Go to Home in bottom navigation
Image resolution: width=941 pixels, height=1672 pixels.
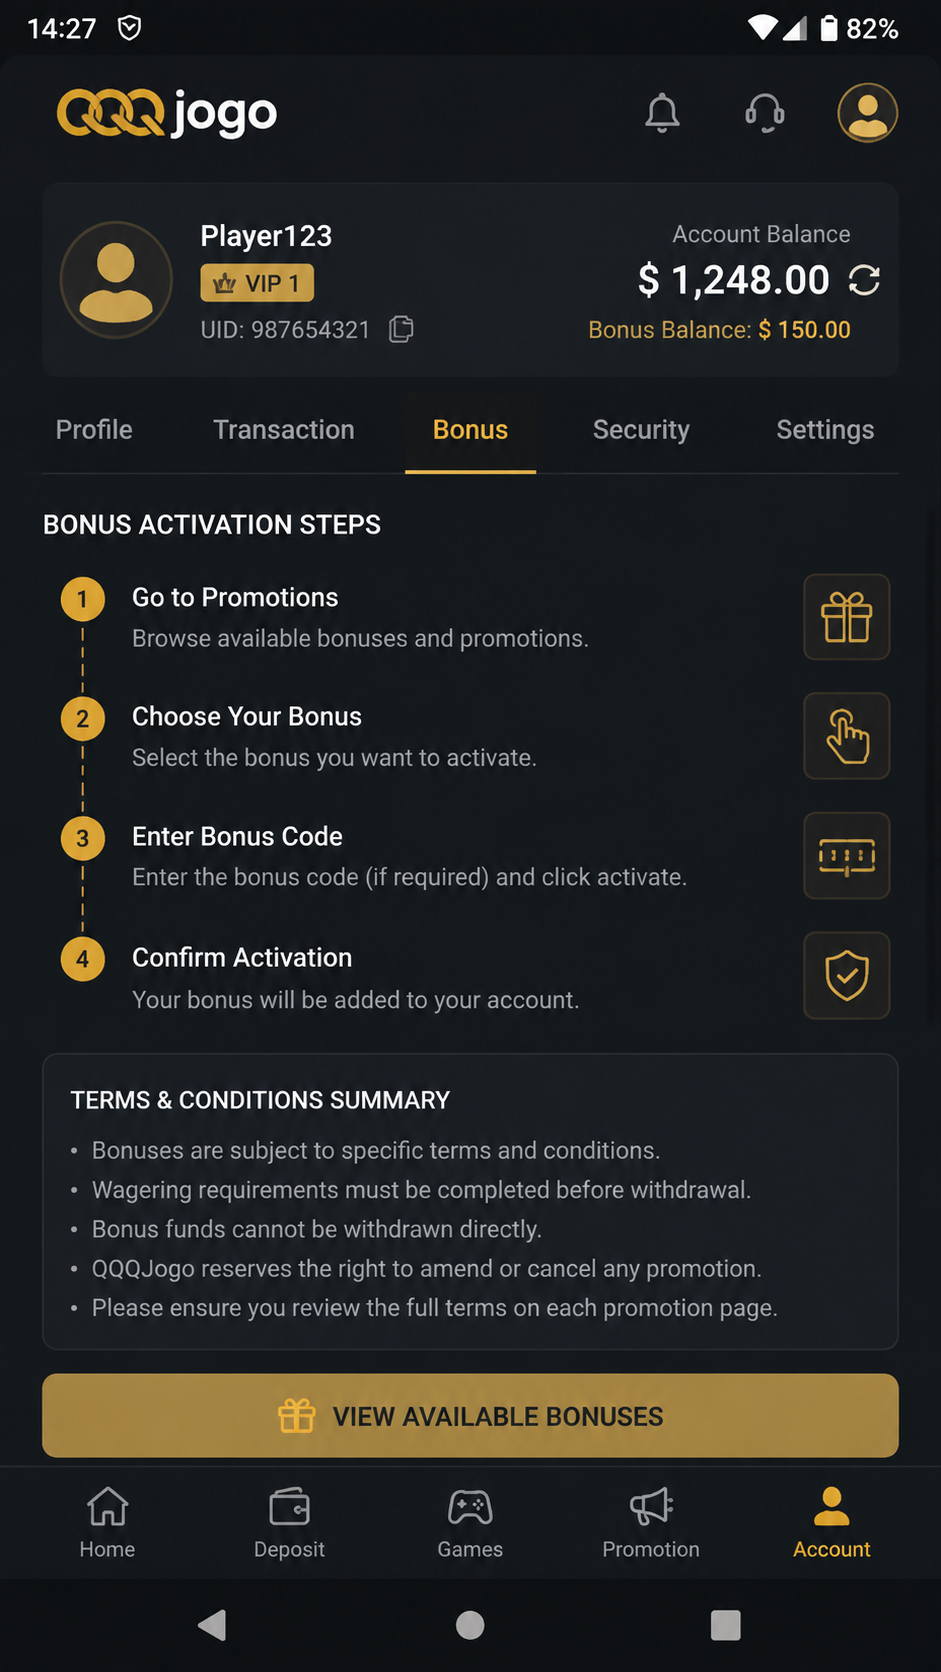107,1523
